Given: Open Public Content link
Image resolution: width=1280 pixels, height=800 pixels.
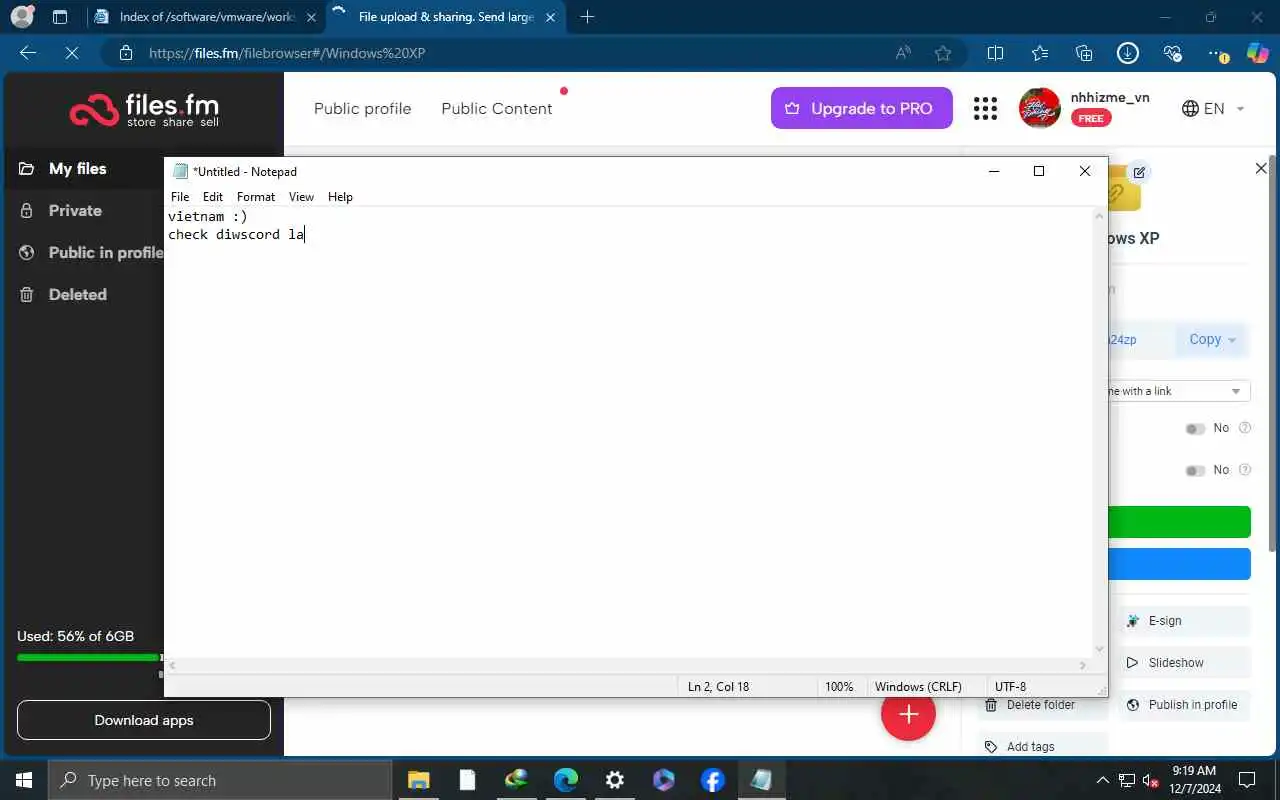Looking at the screenshot, I should pyautogui.click(x=497, y=108).
